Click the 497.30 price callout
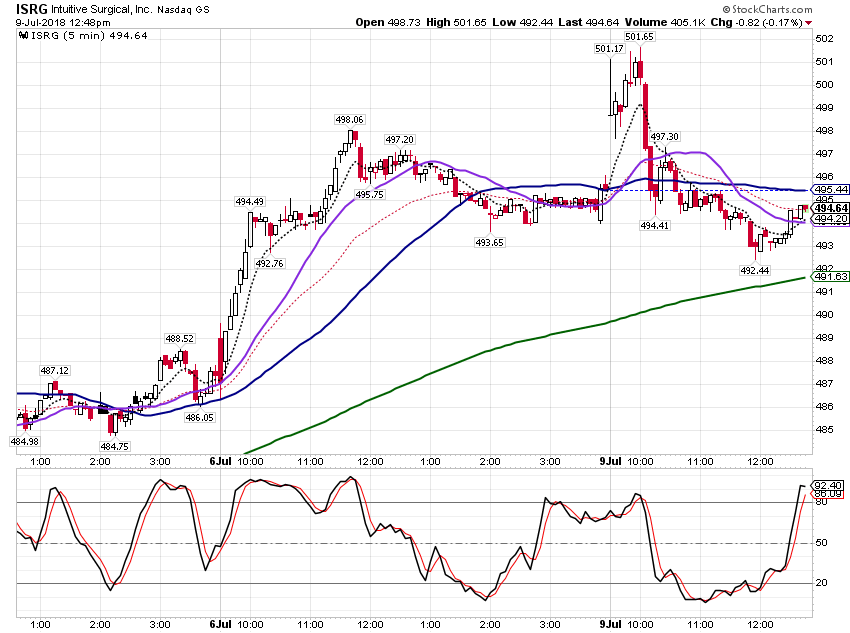Image resolution: width=850 pixels, height=633 pixels. (665, 137)
